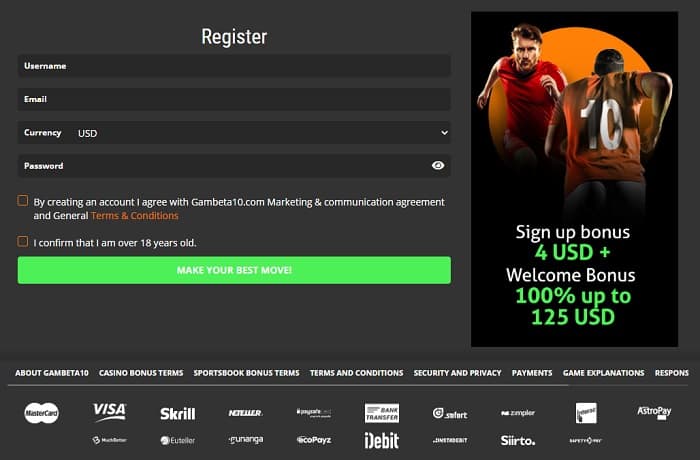Select the VISA payment icon
This screenshot has width=700, height=460.
click(109, 412)
